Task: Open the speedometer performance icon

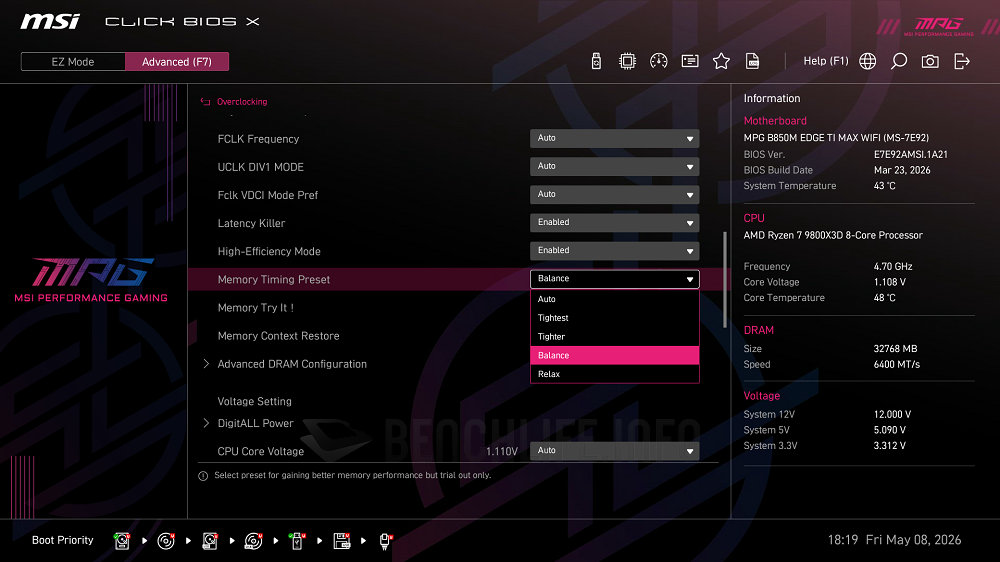Action: tap(659, 61)
